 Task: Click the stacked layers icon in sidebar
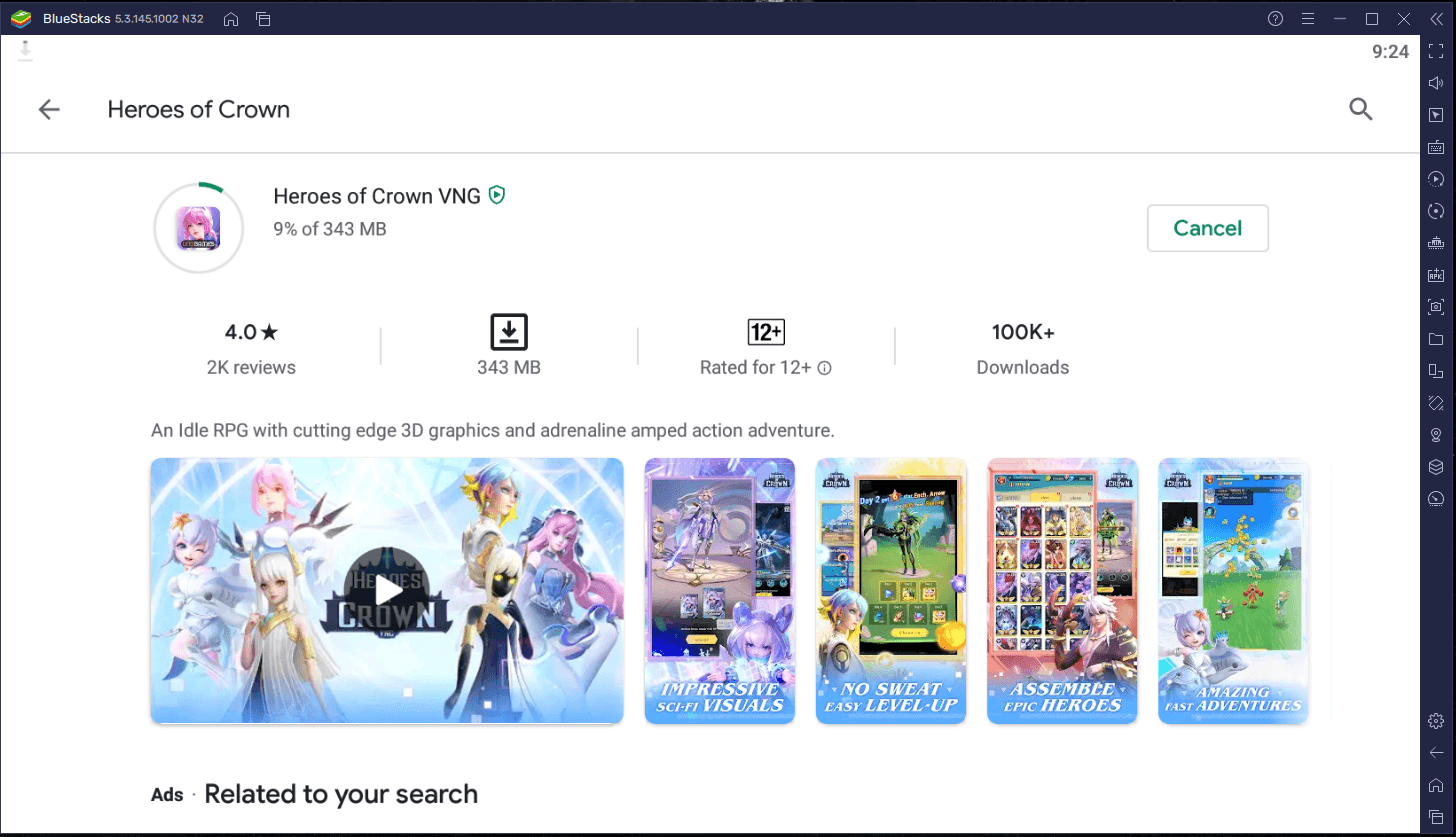[x=1436, y=467]
